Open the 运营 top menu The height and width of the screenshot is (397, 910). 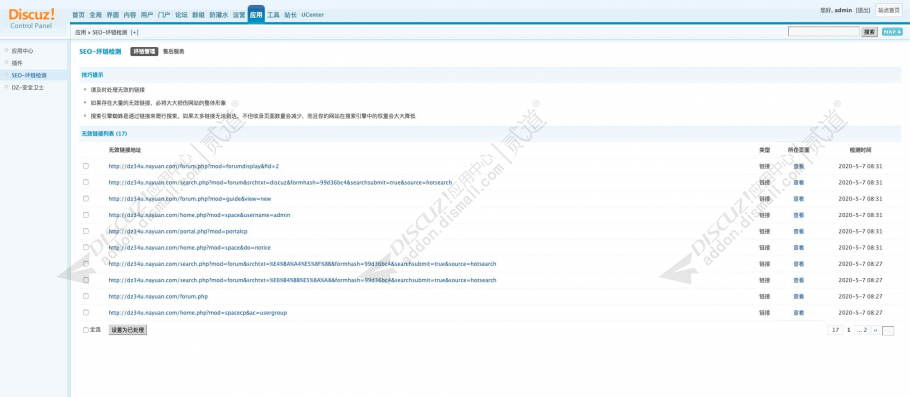[239, 15]
